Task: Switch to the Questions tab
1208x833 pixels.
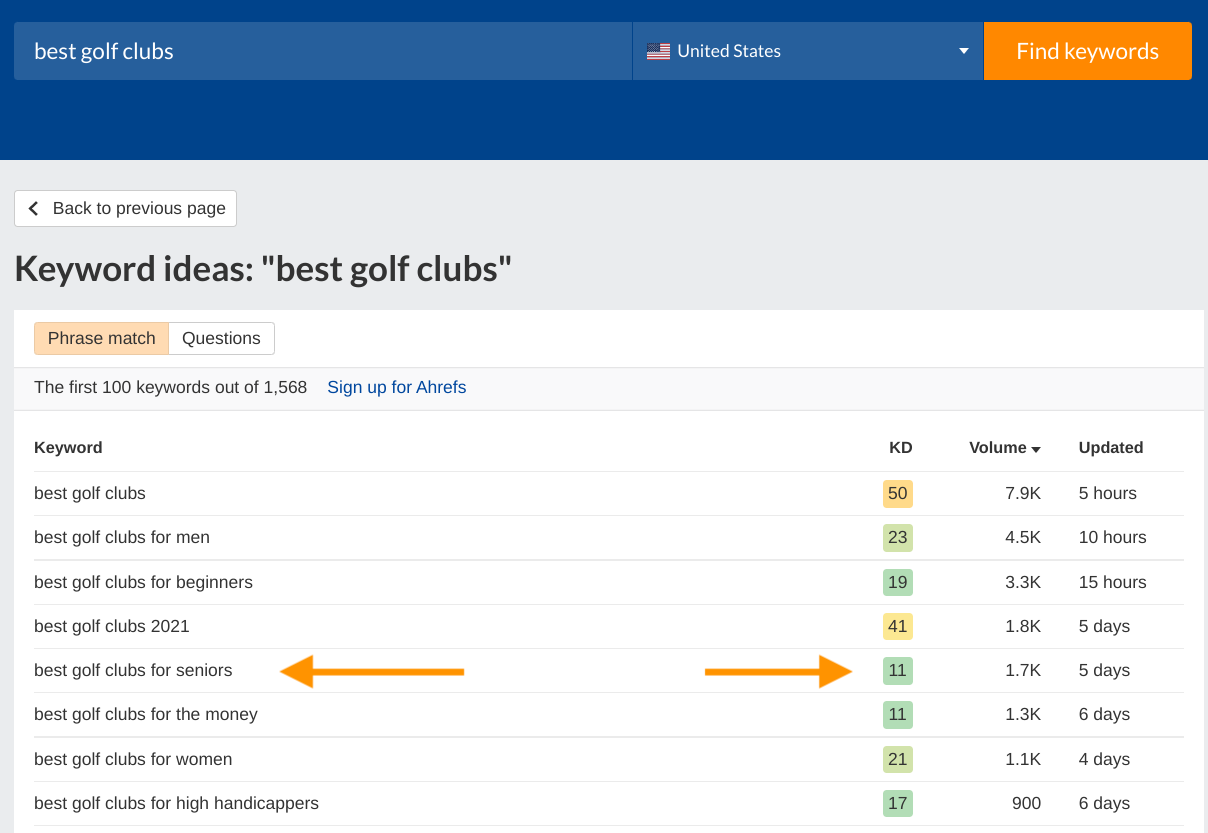Action: coord(221,338)
